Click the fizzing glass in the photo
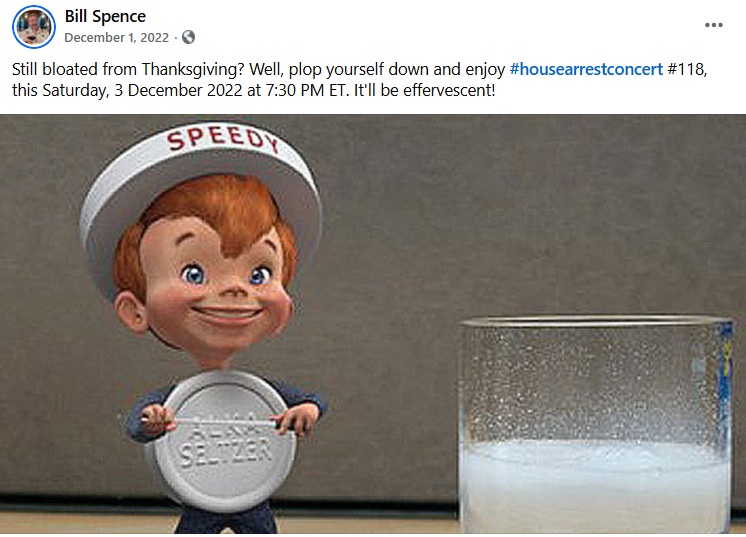Image resolution: width=746 pixels, height=537 pixels. 595,425
